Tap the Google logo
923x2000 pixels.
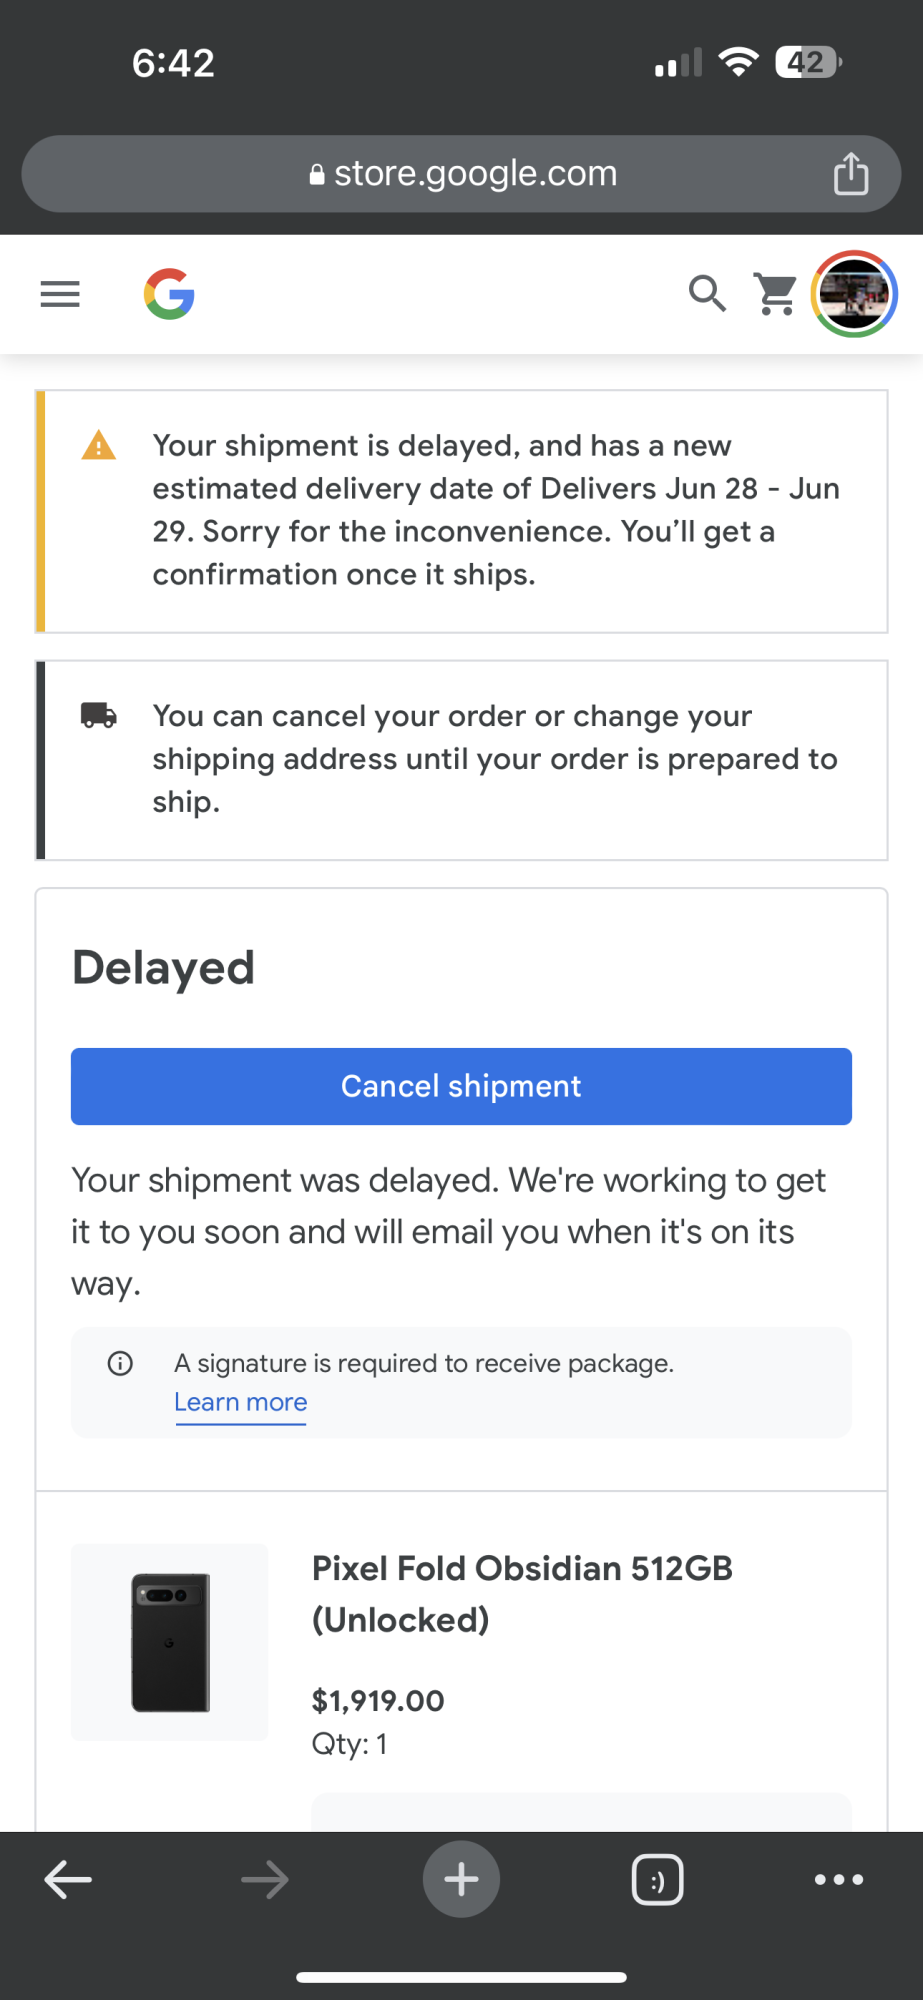click(169, 294)
